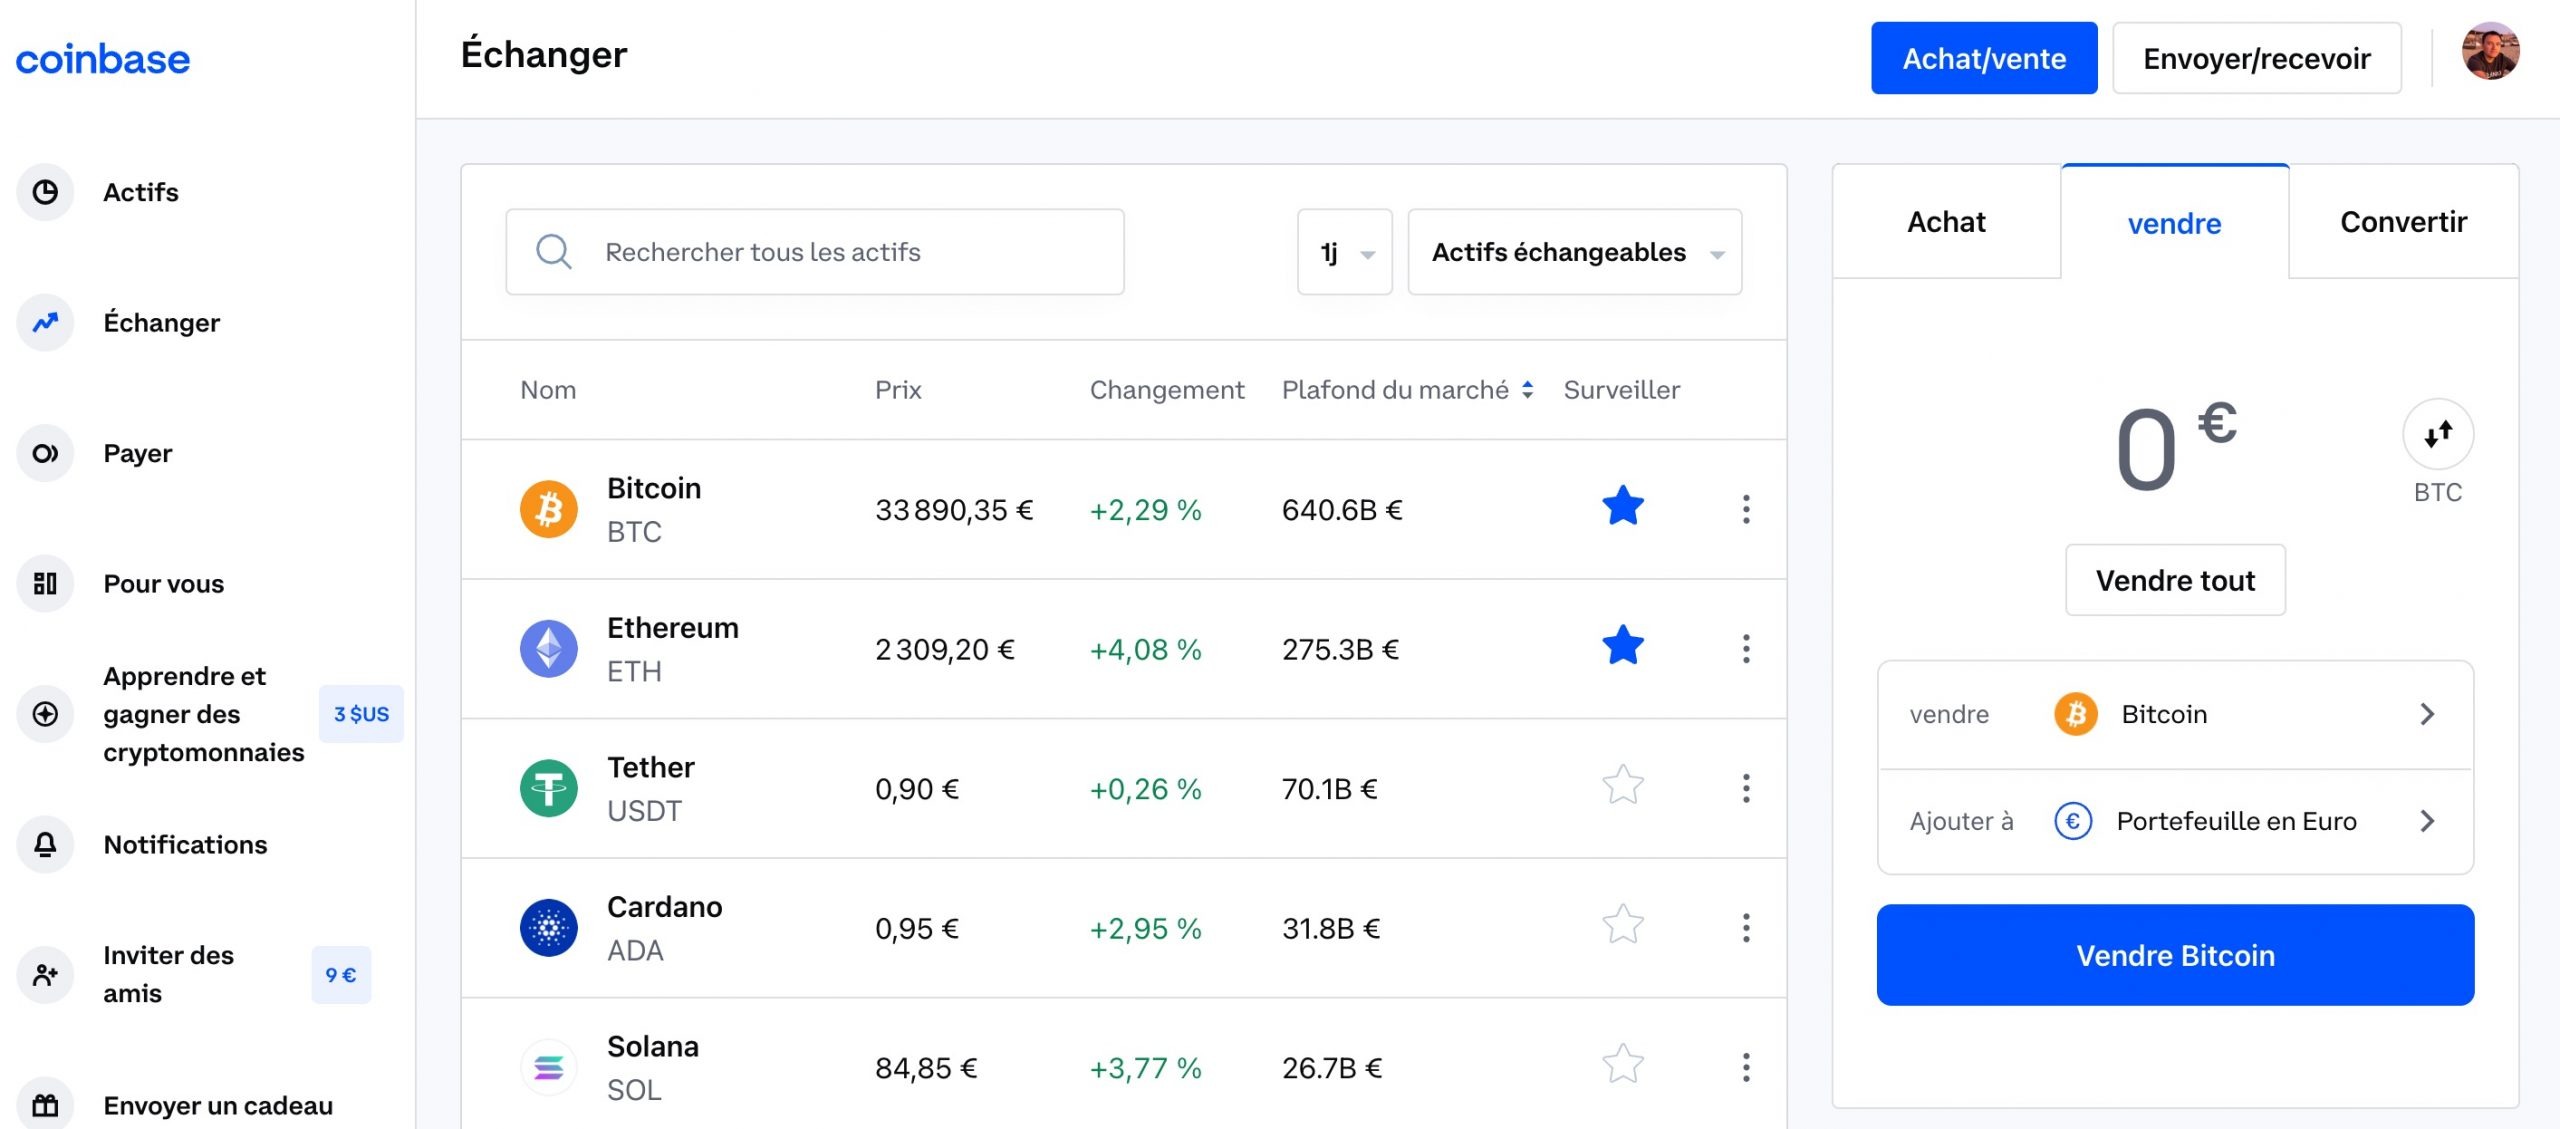Screen dimensions: 2560x1129
Task: Click the Surveiller column header
Action: [1622, 390]
